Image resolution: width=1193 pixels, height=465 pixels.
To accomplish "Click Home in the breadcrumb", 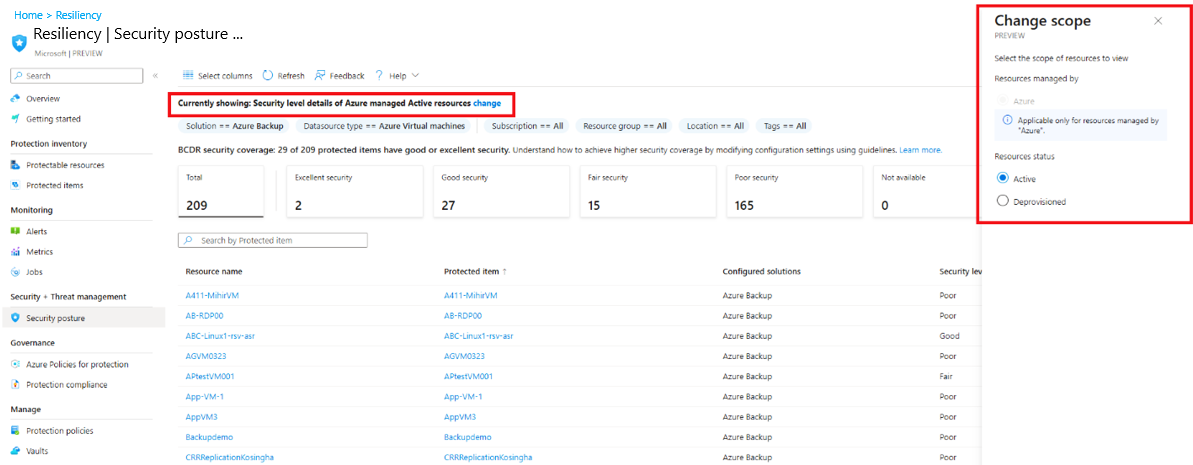I will [26, 14].
